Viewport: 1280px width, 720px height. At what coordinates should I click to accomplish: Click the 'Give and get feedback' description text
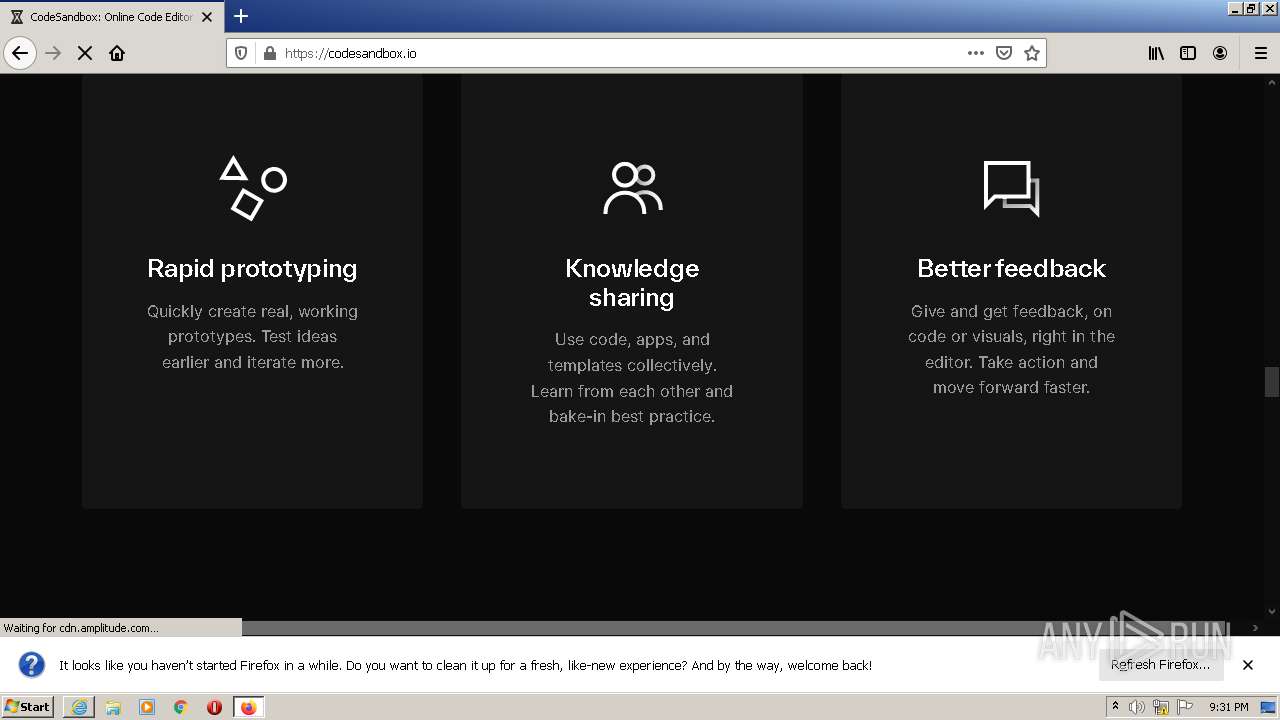1011,349
